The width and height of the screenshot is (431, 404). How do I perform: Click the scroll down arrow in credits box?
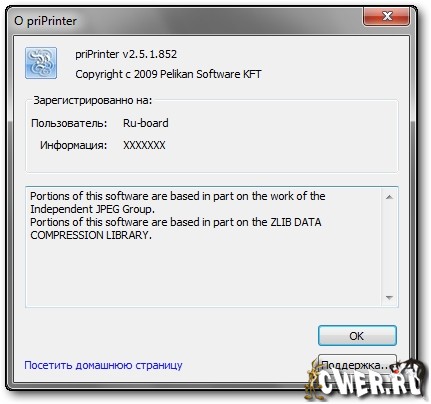click(389, 297)
